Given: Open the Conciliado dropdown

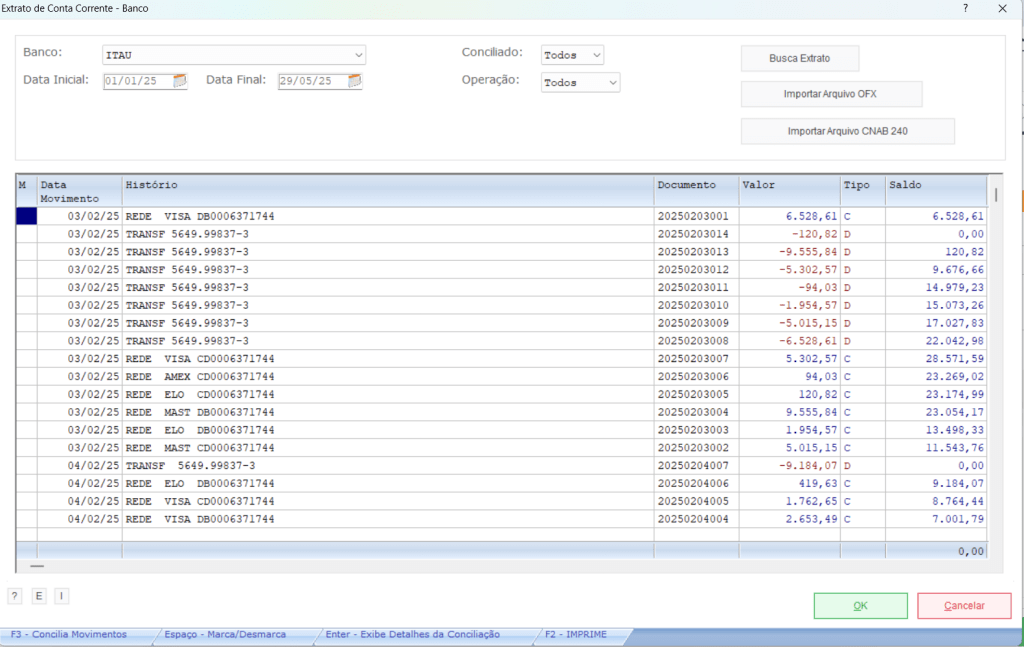Looking at the screenshot, I should [x=596, y=56].
